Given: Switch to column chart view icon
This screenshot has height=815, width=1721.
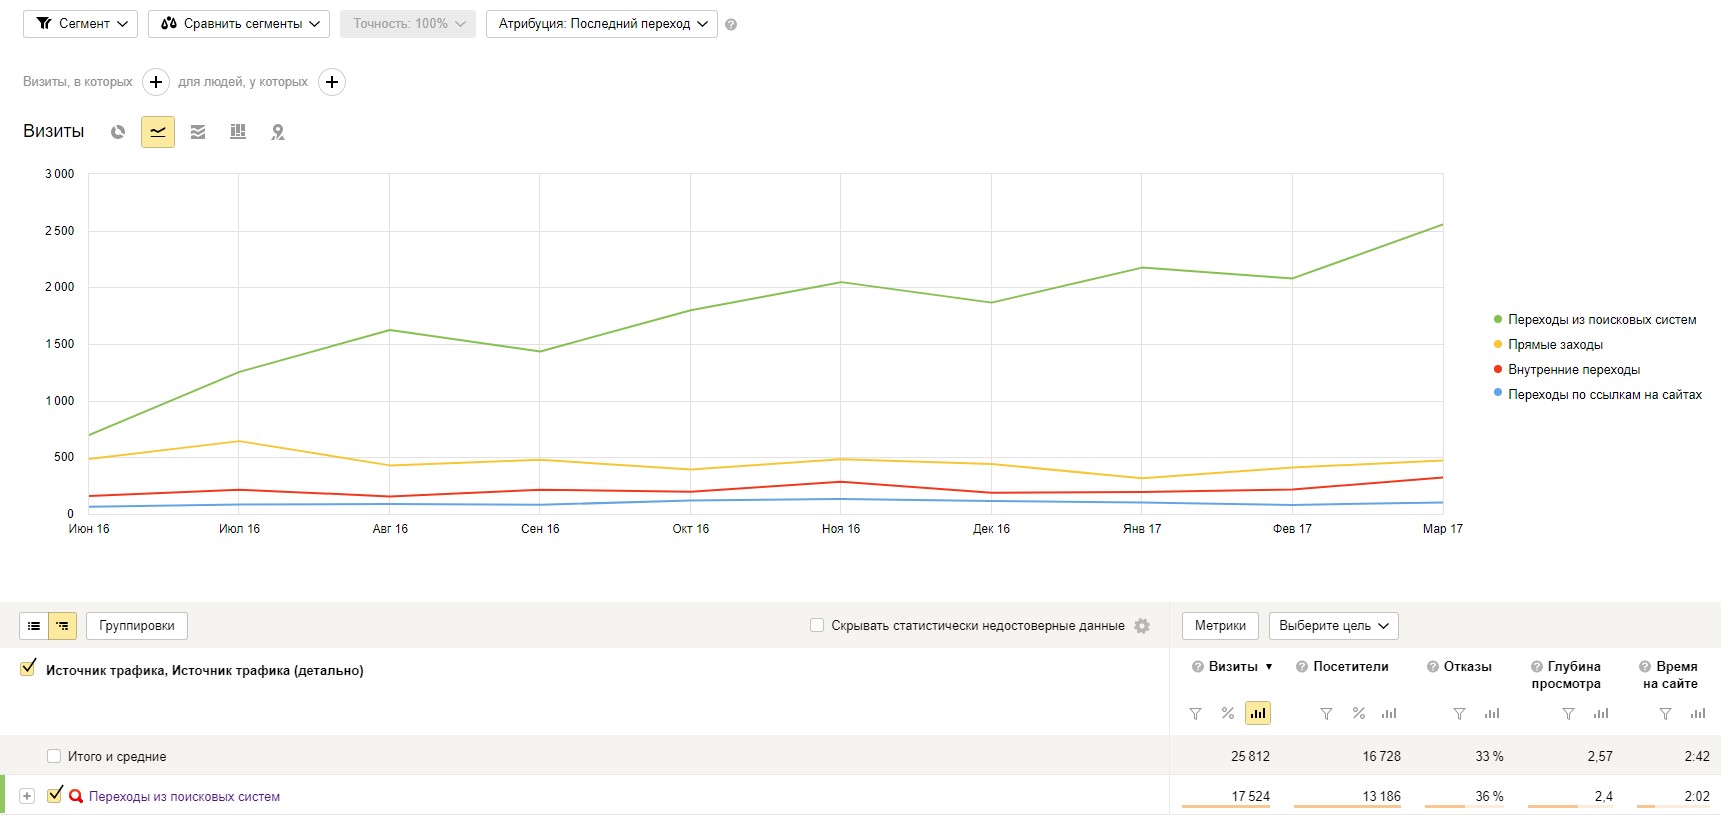Looking at the screenshot, I should click(x=238, y=132).
